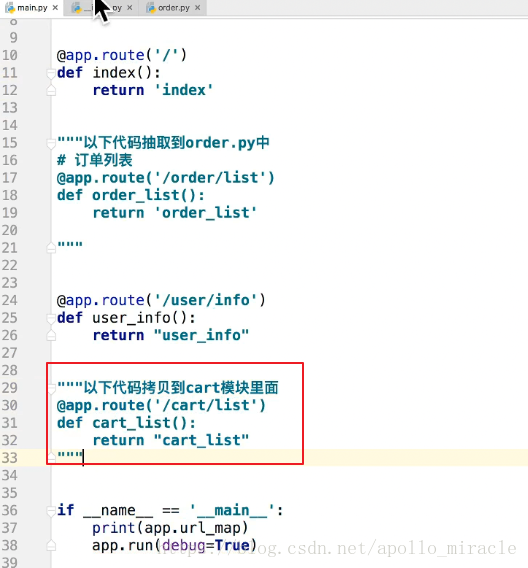This screenshot has width=528, height=568.
Task: Click on 'def user_info():' line
Action: 126,318
